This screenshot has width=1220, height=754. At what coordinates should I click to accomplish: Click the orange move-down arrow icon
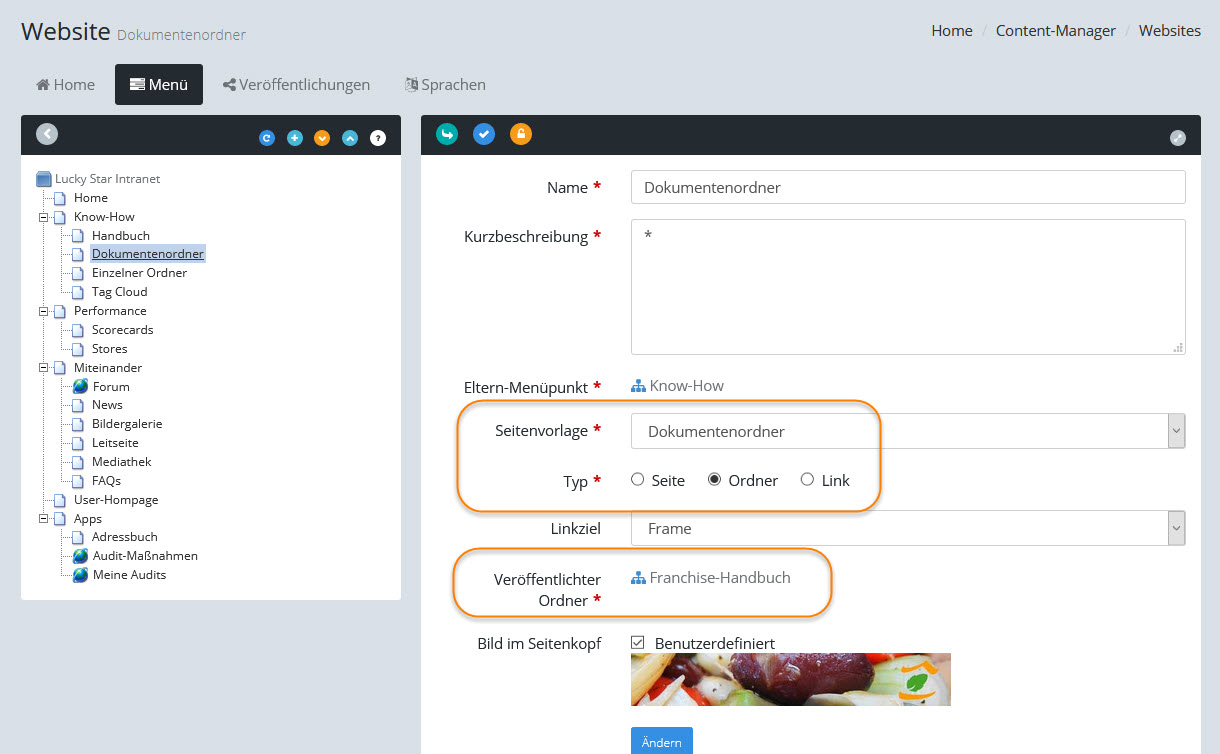point(322,138)
